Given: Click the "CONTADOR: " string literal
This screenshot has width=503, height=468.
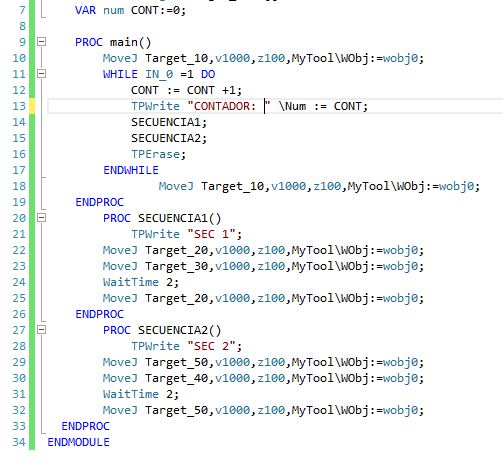Looking at the screenshot, I should 229,106.
